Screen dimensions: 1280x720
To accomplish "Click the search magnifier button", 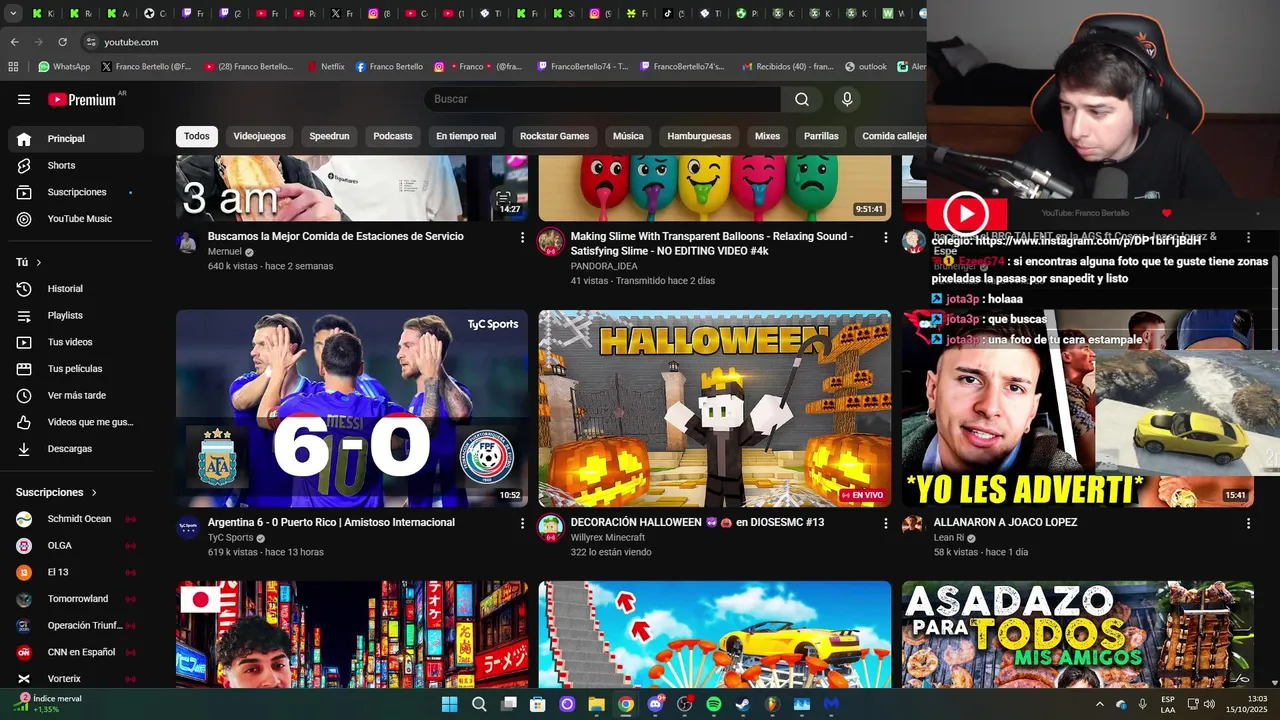I will [802, 99].
